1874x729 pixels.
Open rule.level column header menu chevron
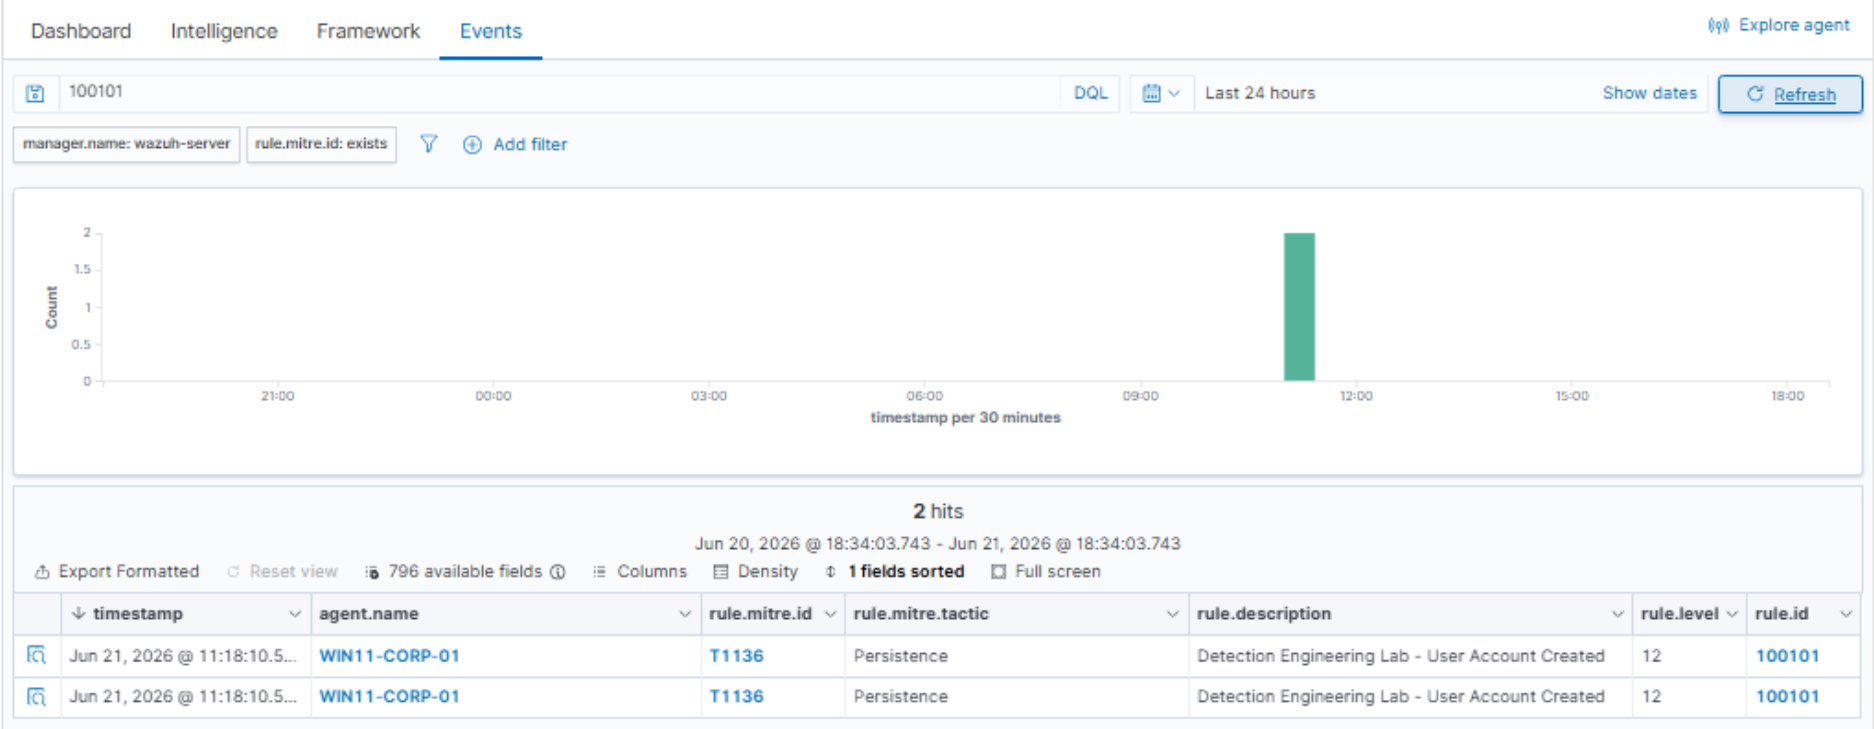1732,614
